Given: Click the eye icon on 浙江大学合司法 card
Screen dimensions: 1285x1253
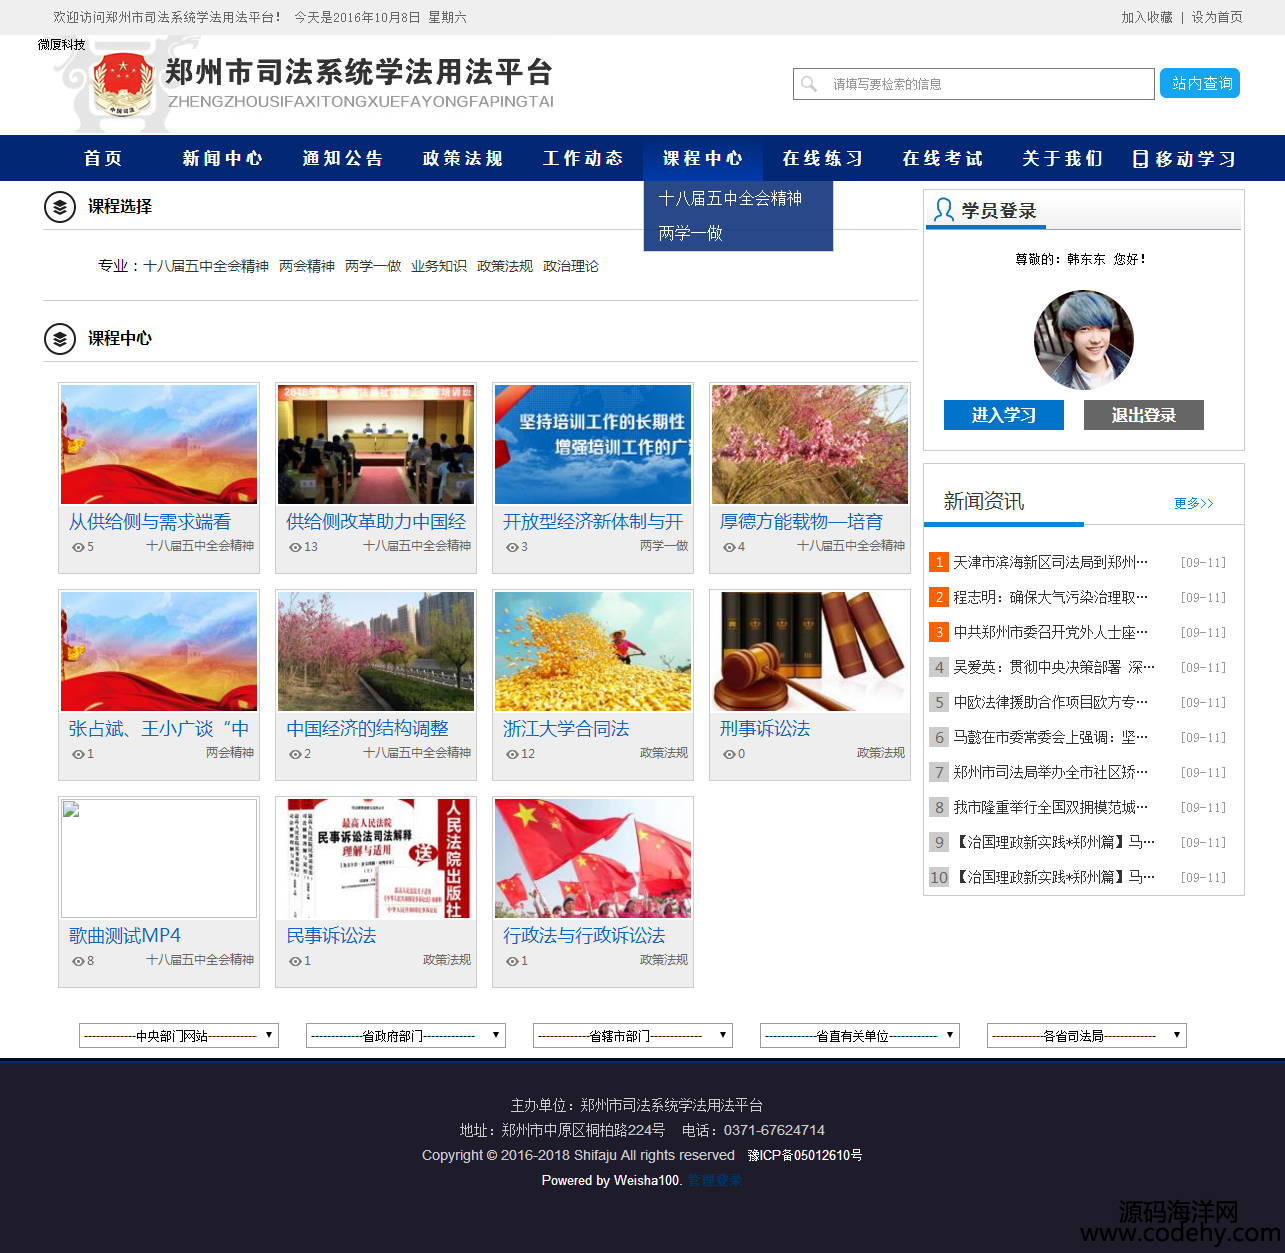Looking at the screenshot, I should pos(512,754).
